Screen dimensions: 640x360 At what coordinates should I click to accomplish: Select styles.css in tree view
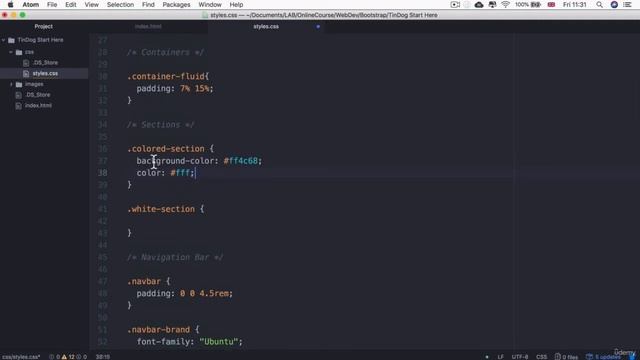(x=45, y=73)
